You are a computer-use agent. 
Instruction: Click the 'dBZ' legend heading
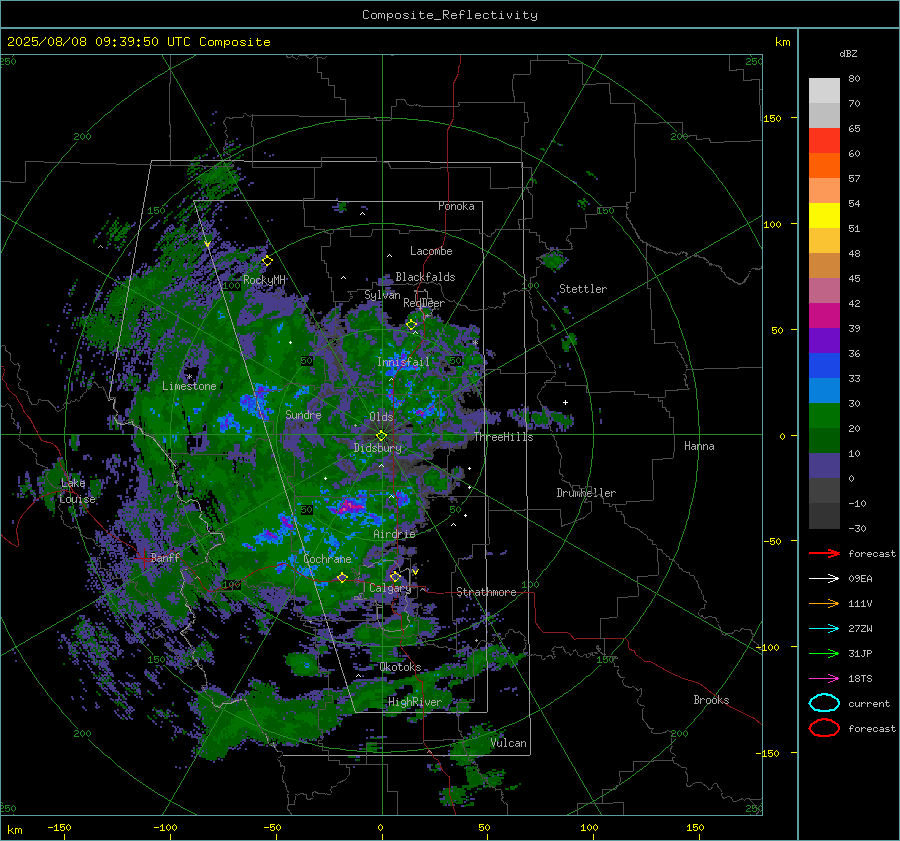coord(848,53)
